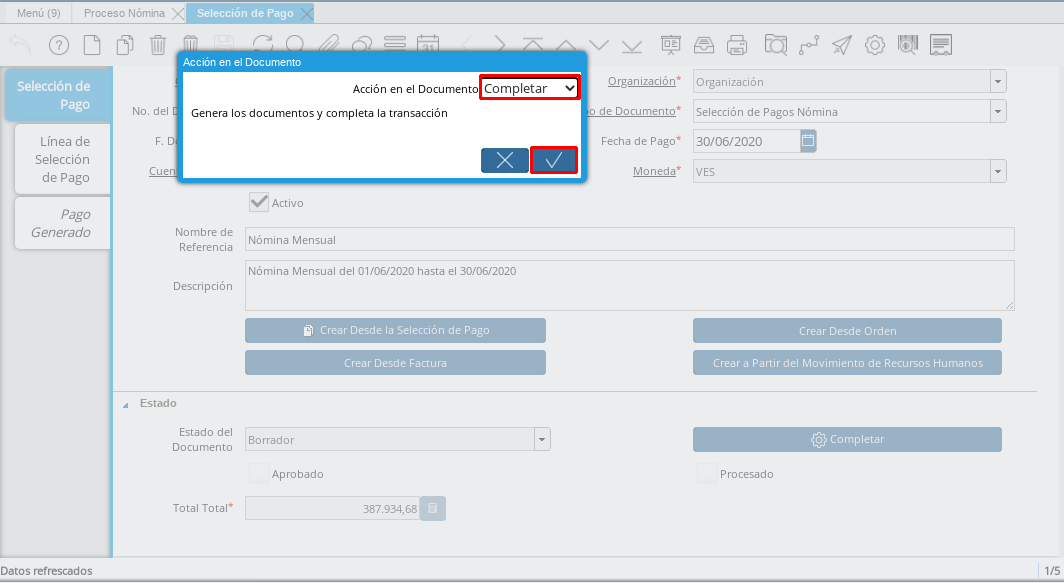Click Crear a Partir del Movimiento button

(x=847, y=362)
